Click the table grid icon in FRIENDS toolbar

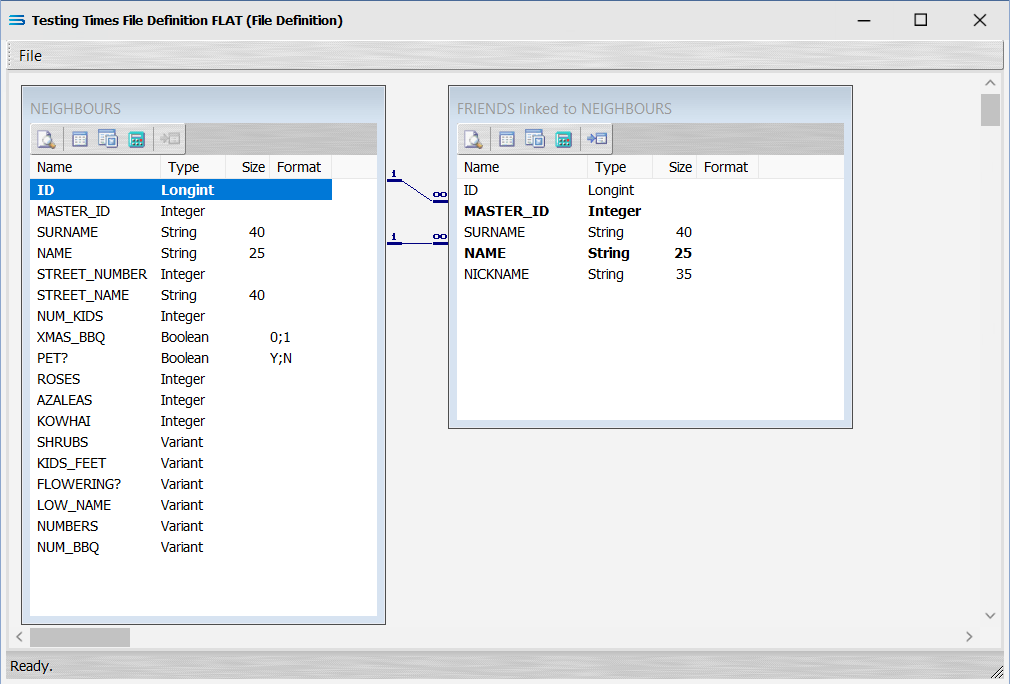[507, 139]
